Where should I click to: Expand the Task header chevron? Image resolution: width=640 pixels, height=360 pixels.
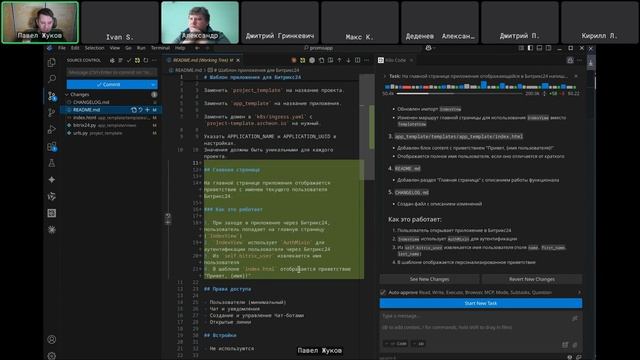(384, 76)
